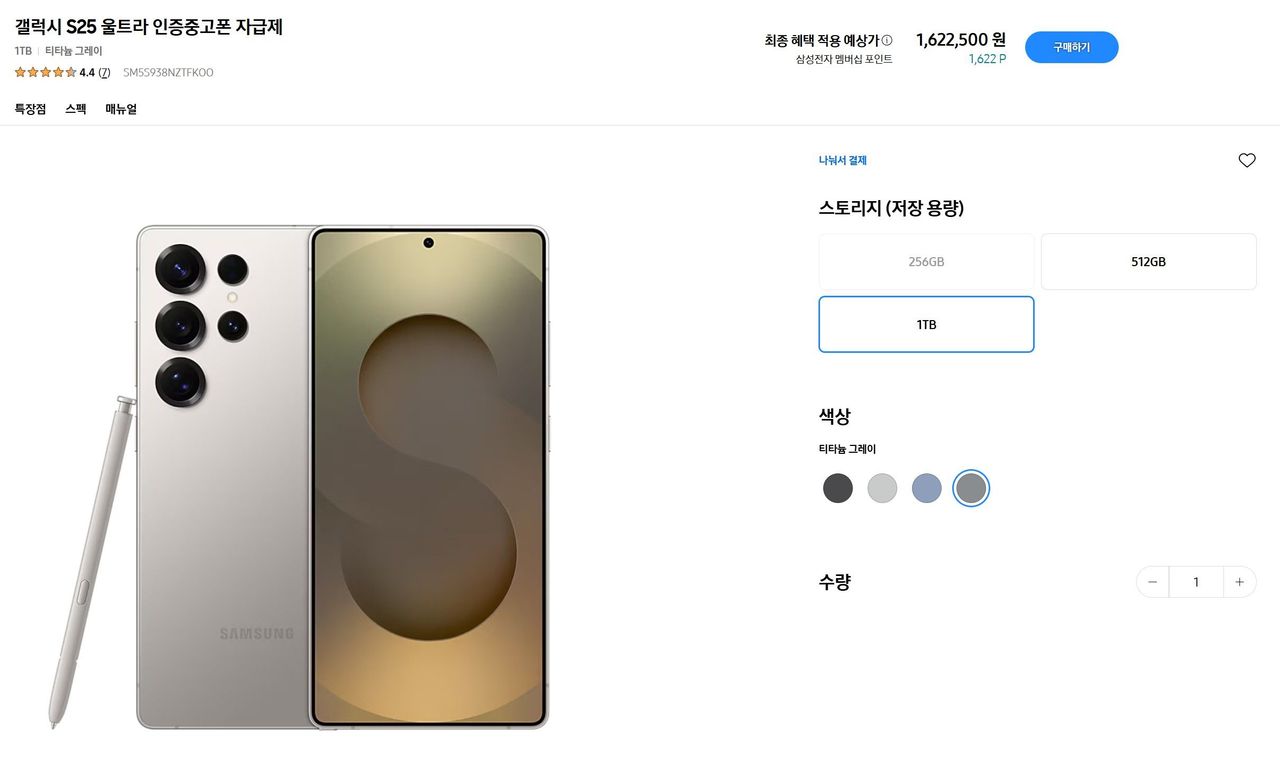Select the 256GB storage option
Screen dimensions: 1280x766
(926, 262)
